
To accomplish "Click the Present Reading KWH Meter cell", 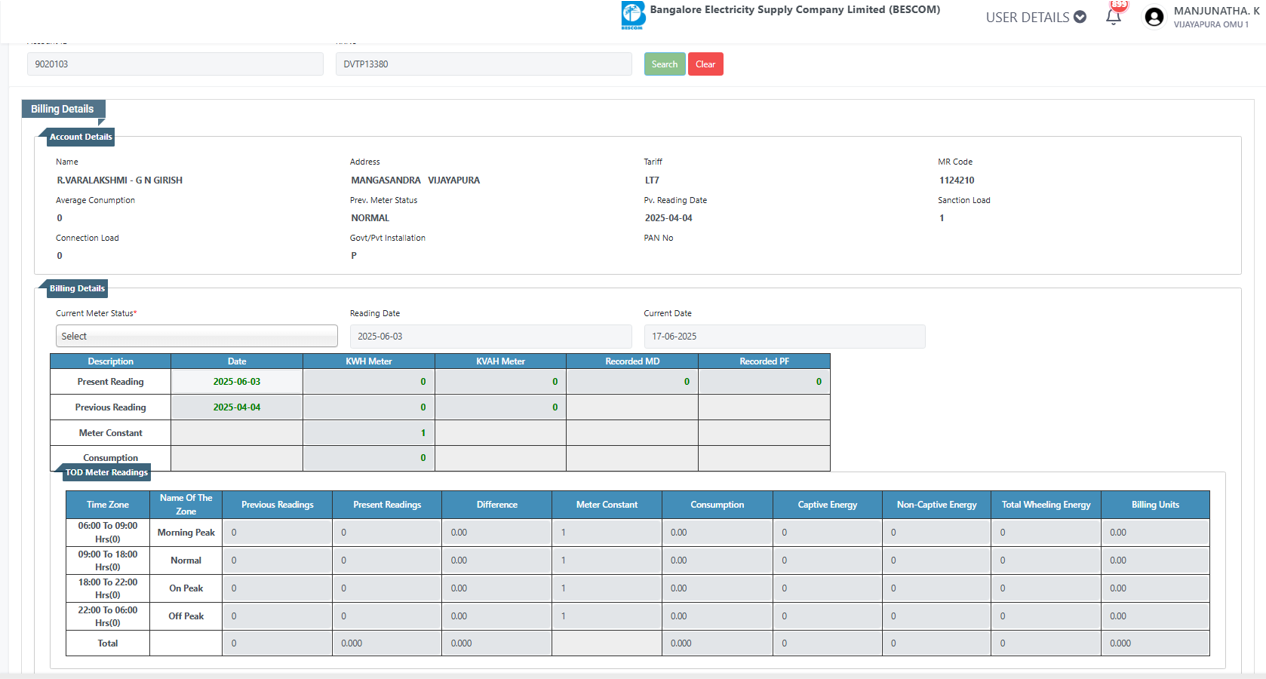I will pos(369,382).
